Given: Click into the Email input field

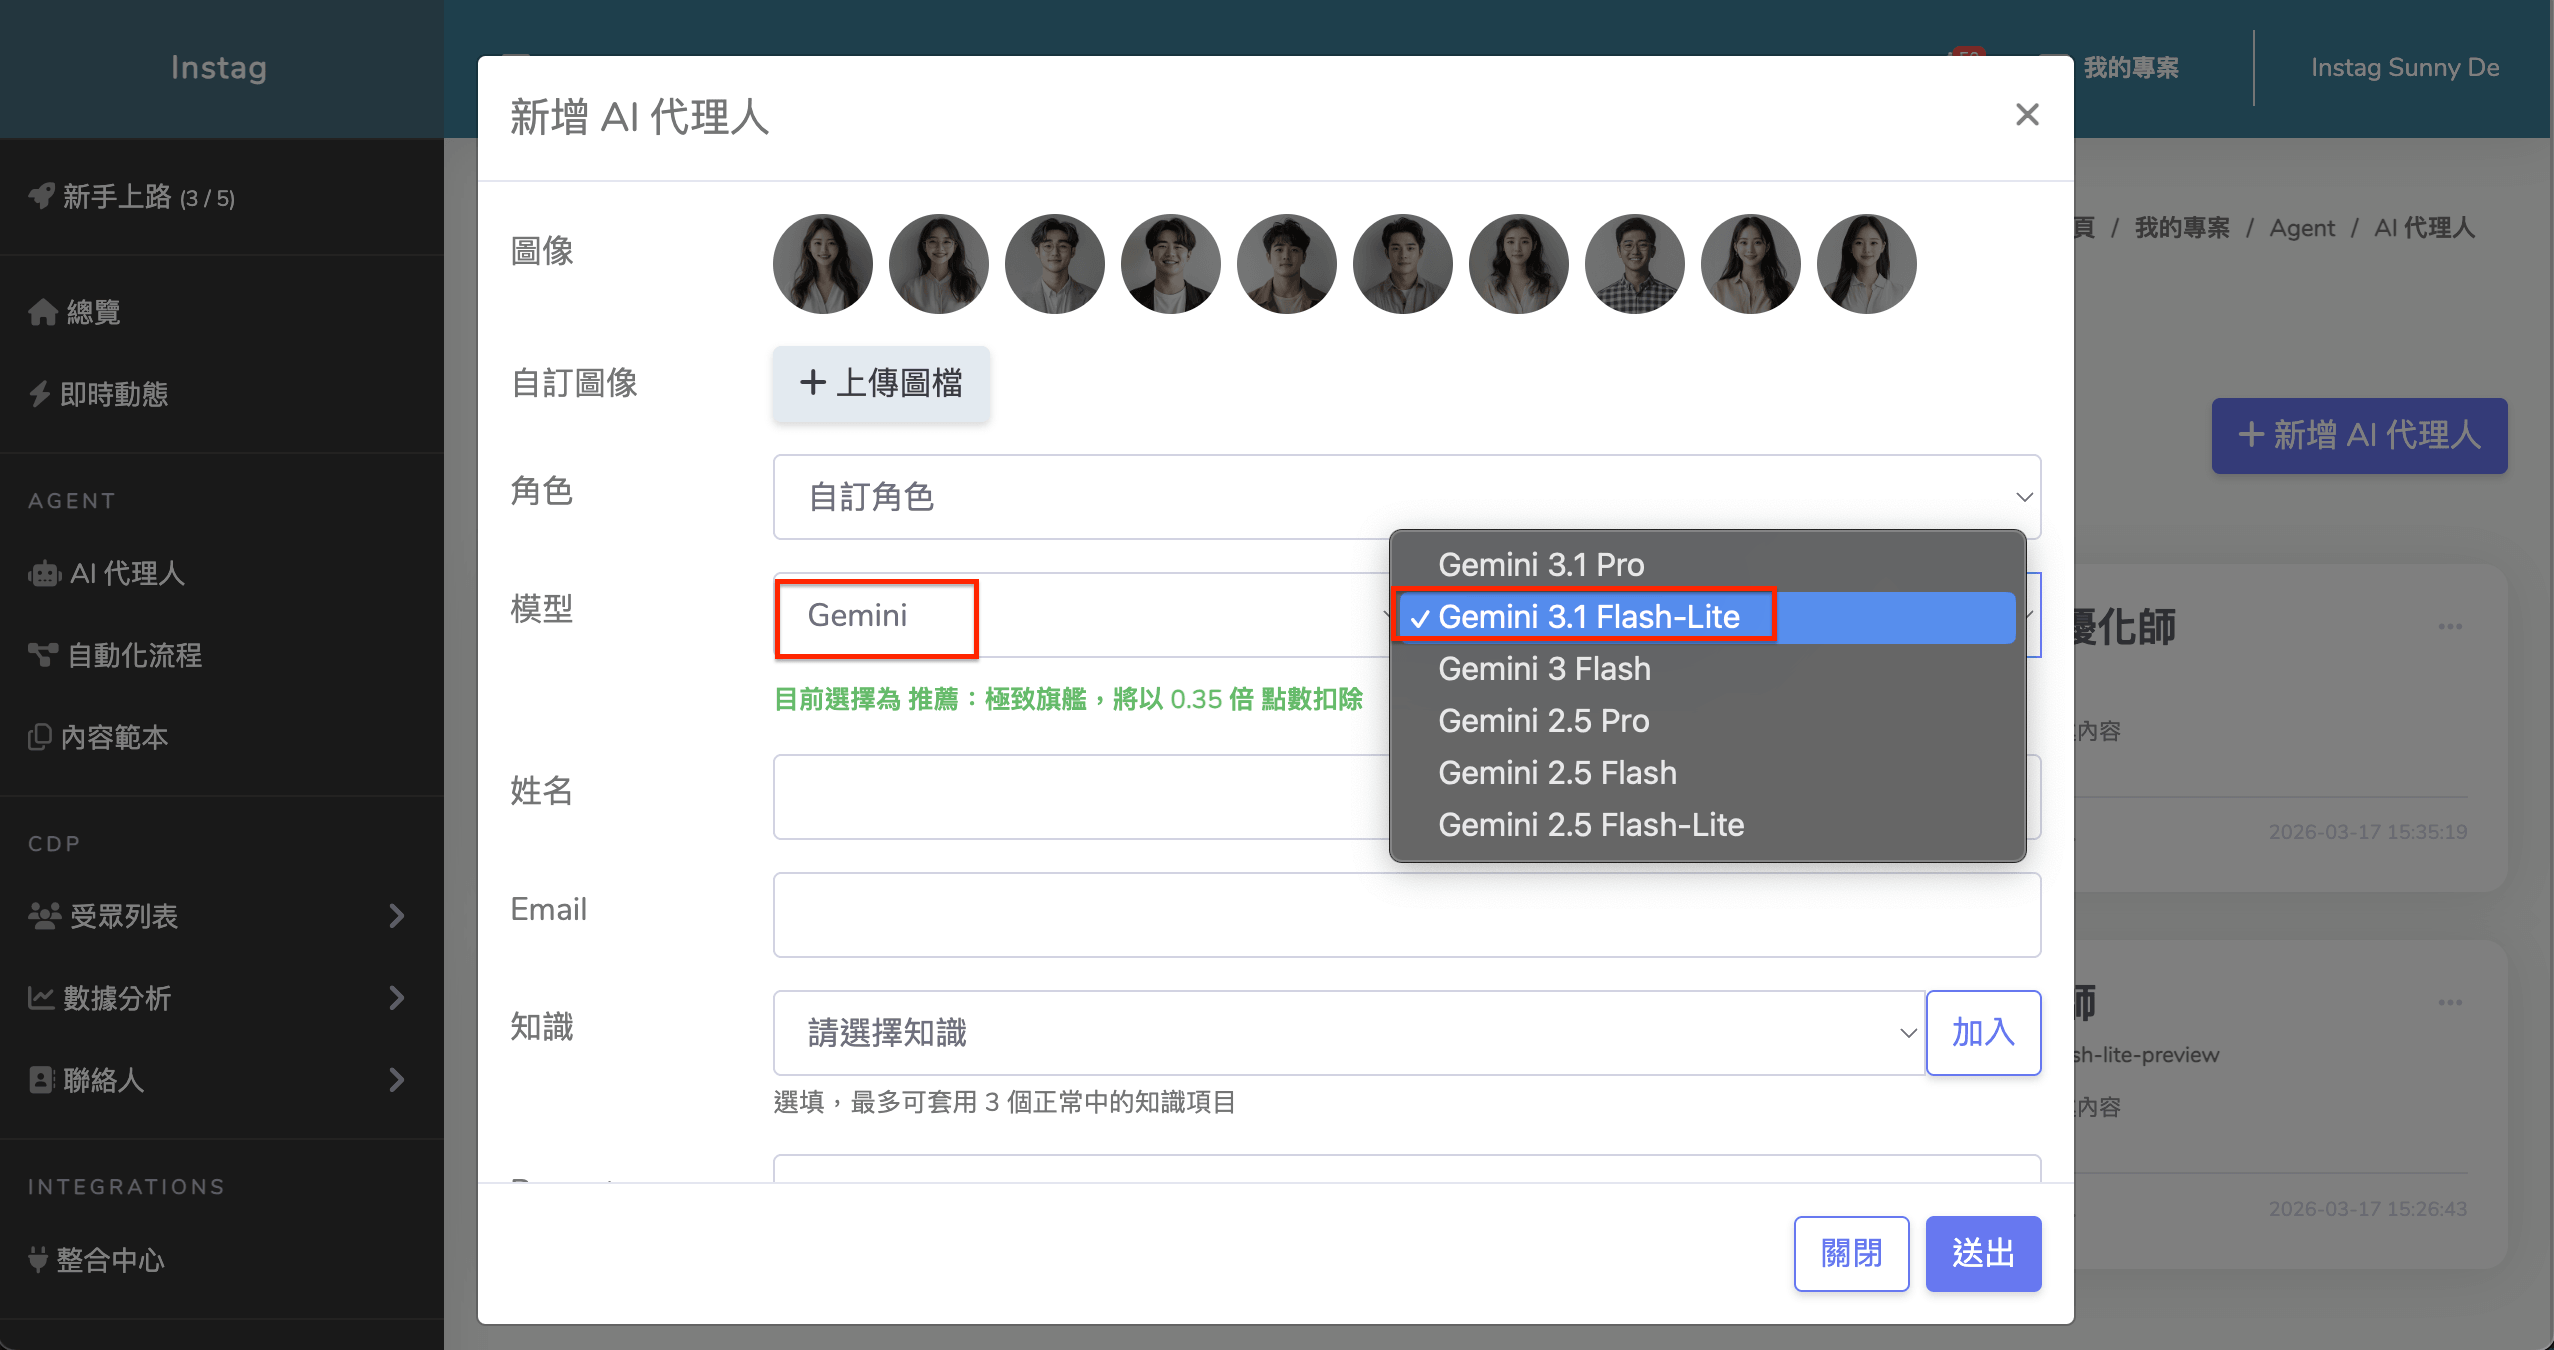Looking at the screenshot, I should (1406, 915).
